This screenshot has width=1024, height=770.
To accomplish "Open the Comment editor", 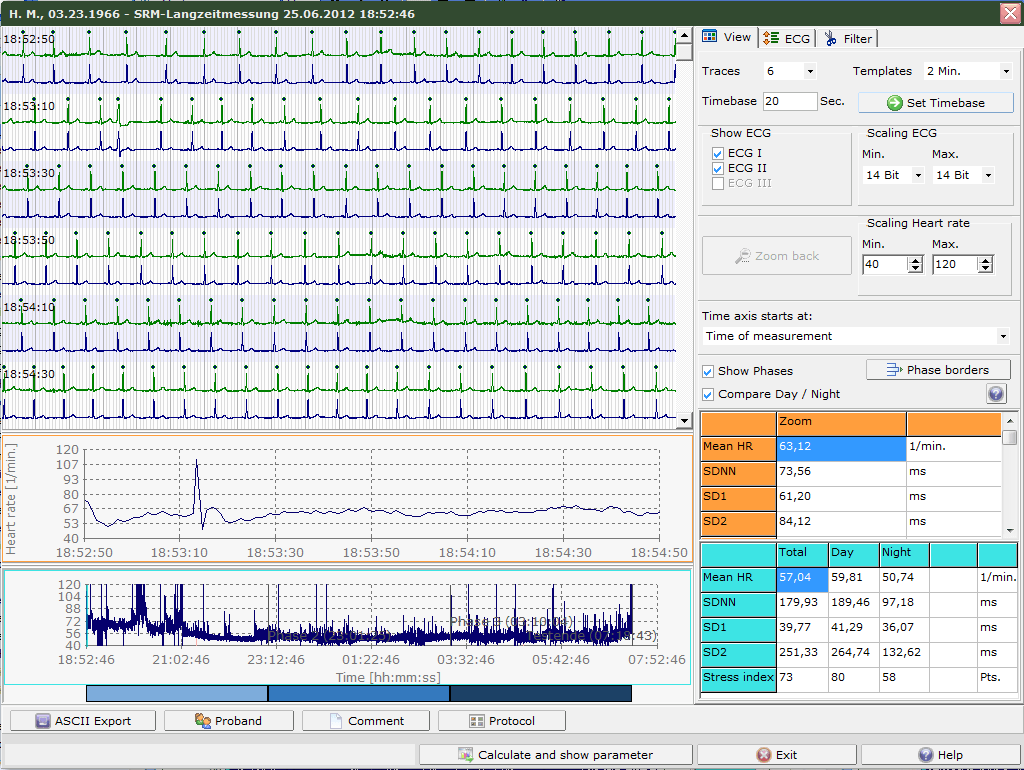I will pos(366,721).
